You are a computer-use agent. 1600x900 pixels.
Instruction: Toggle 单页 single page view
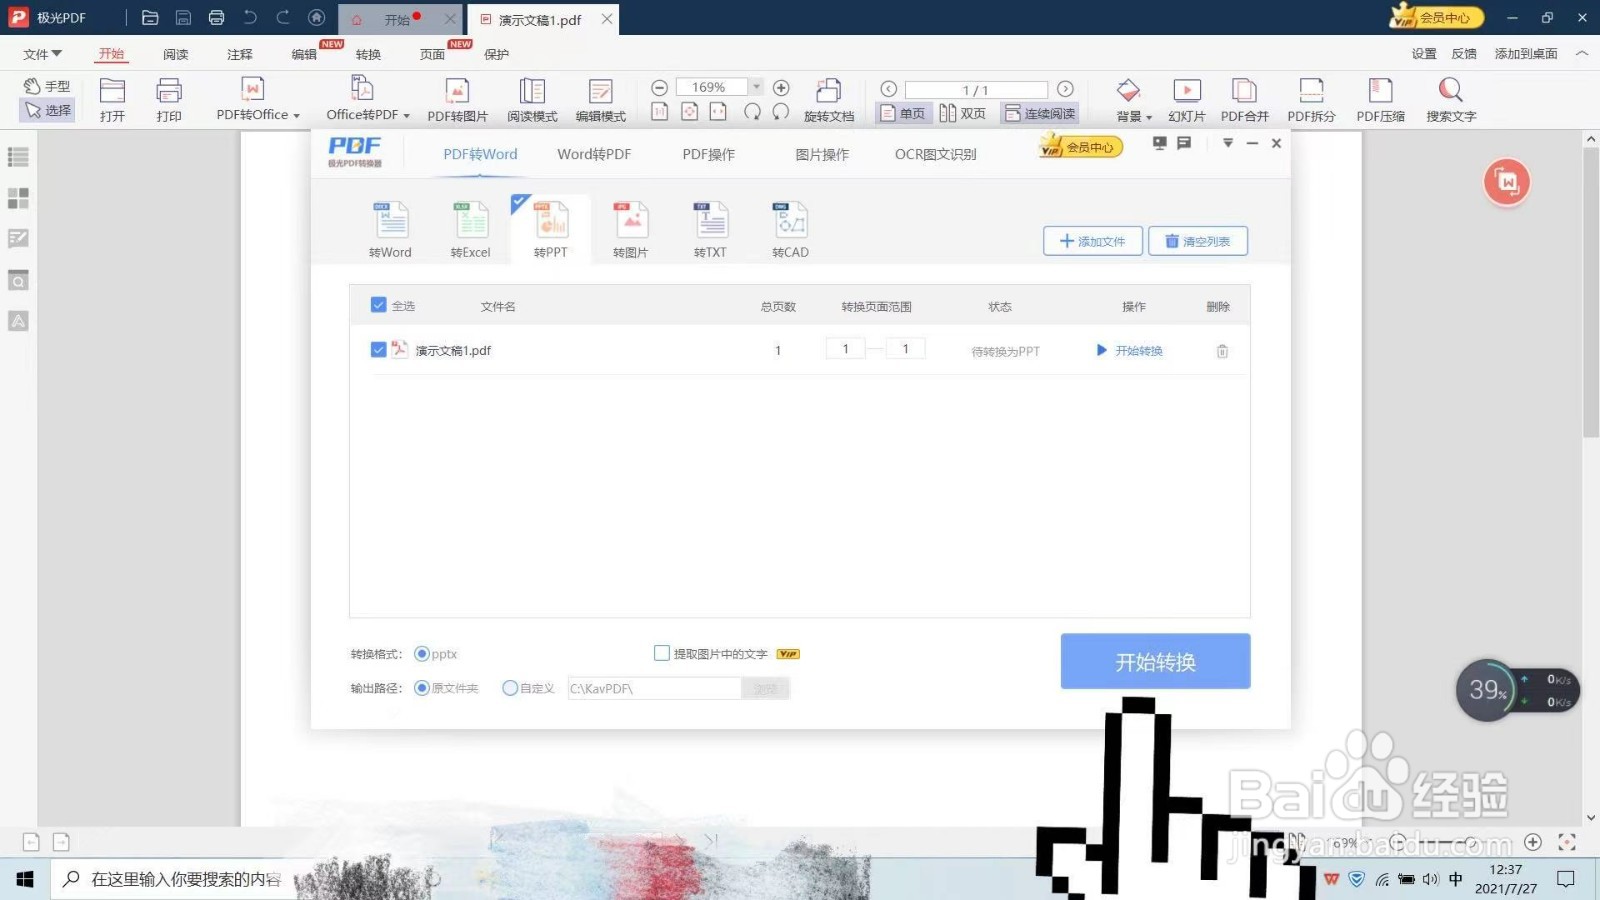[903, 114]
